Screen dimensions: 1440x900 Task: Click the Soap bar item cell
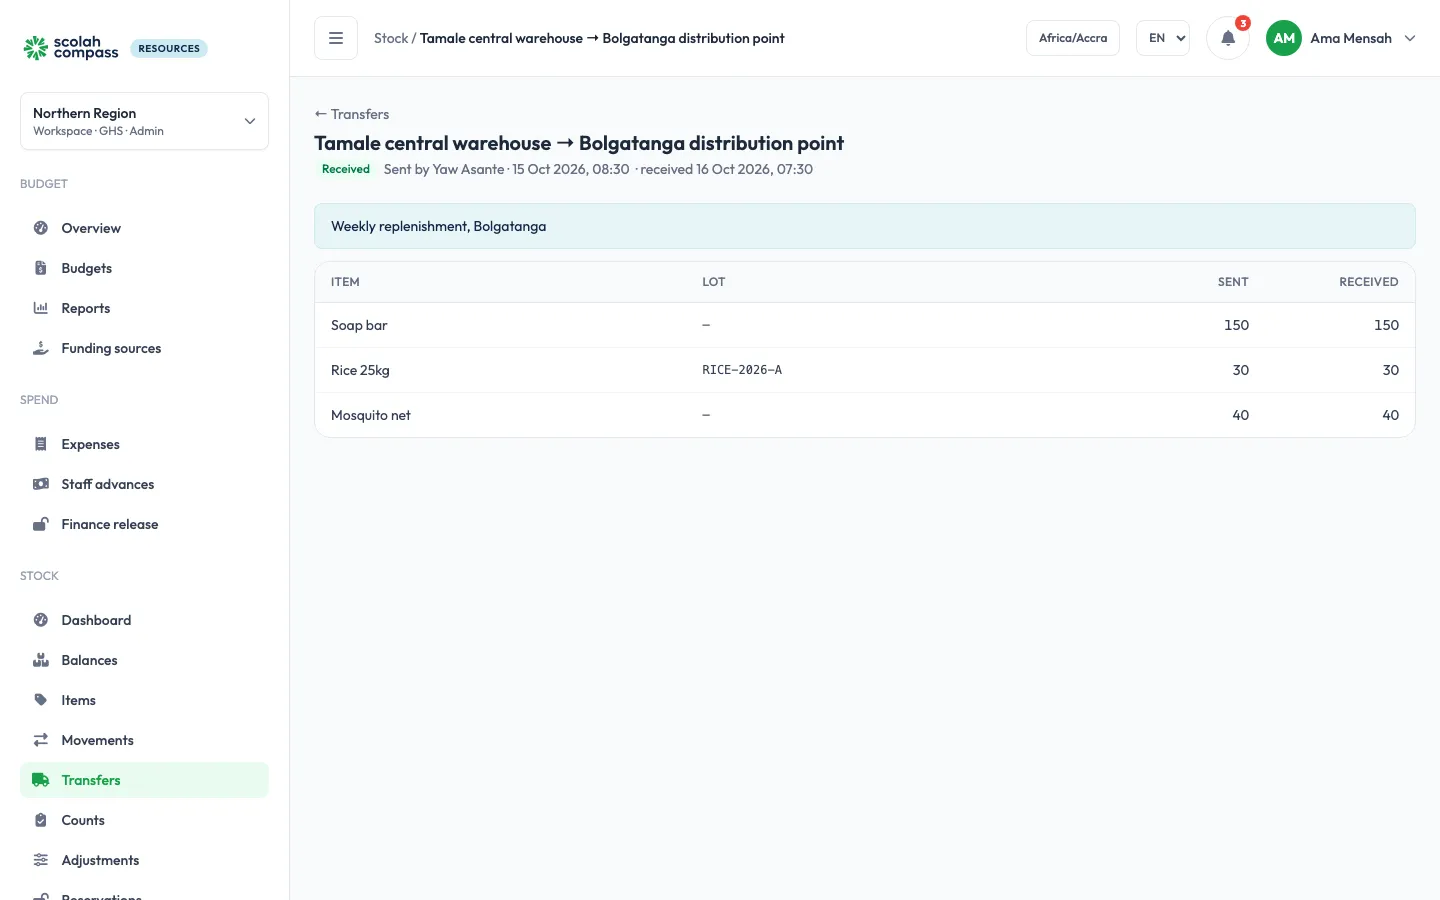[359, 325]
